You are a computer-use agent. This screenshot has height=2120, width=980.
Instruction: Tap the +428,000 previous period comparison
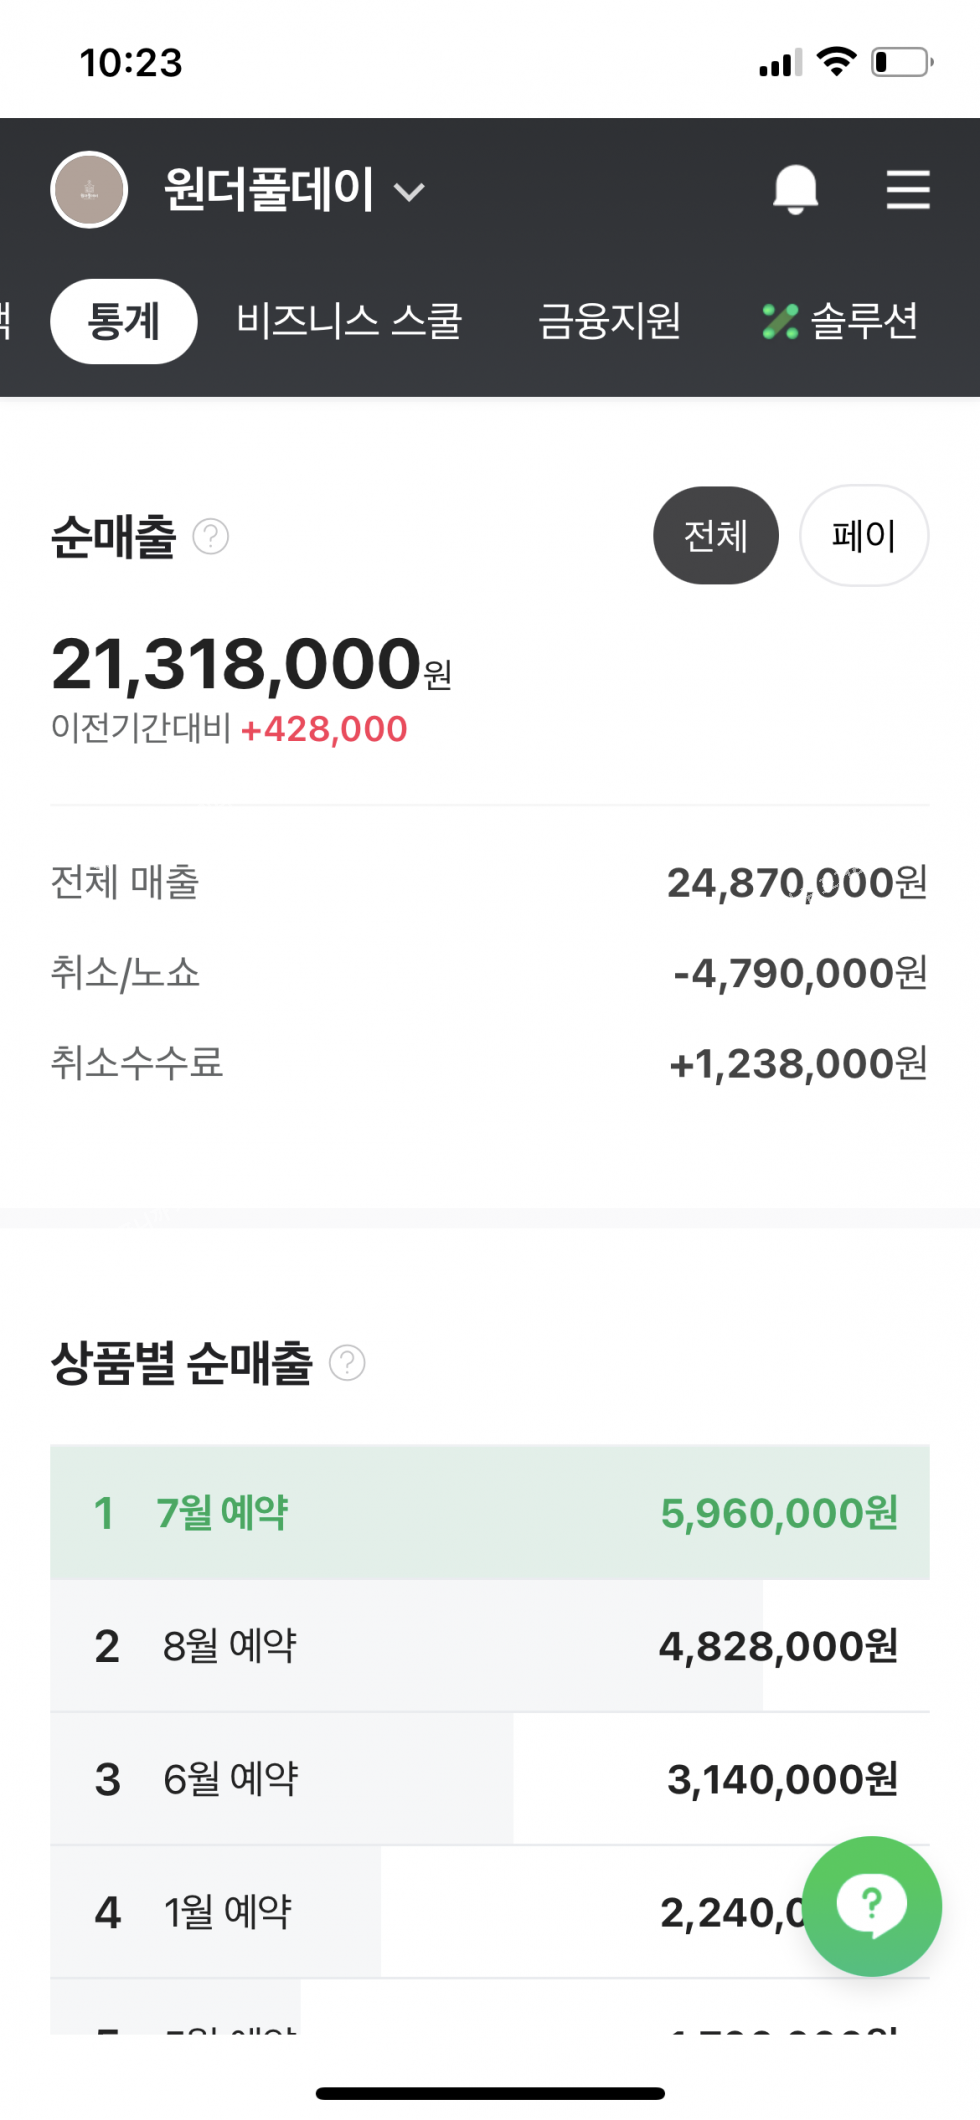[324, 729]
